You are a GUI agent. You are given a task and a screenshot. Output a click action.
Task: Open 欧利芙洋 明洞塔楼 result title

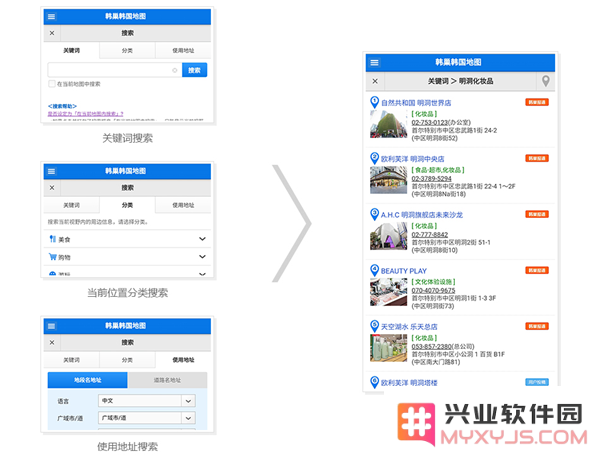[x=409, y=383]
